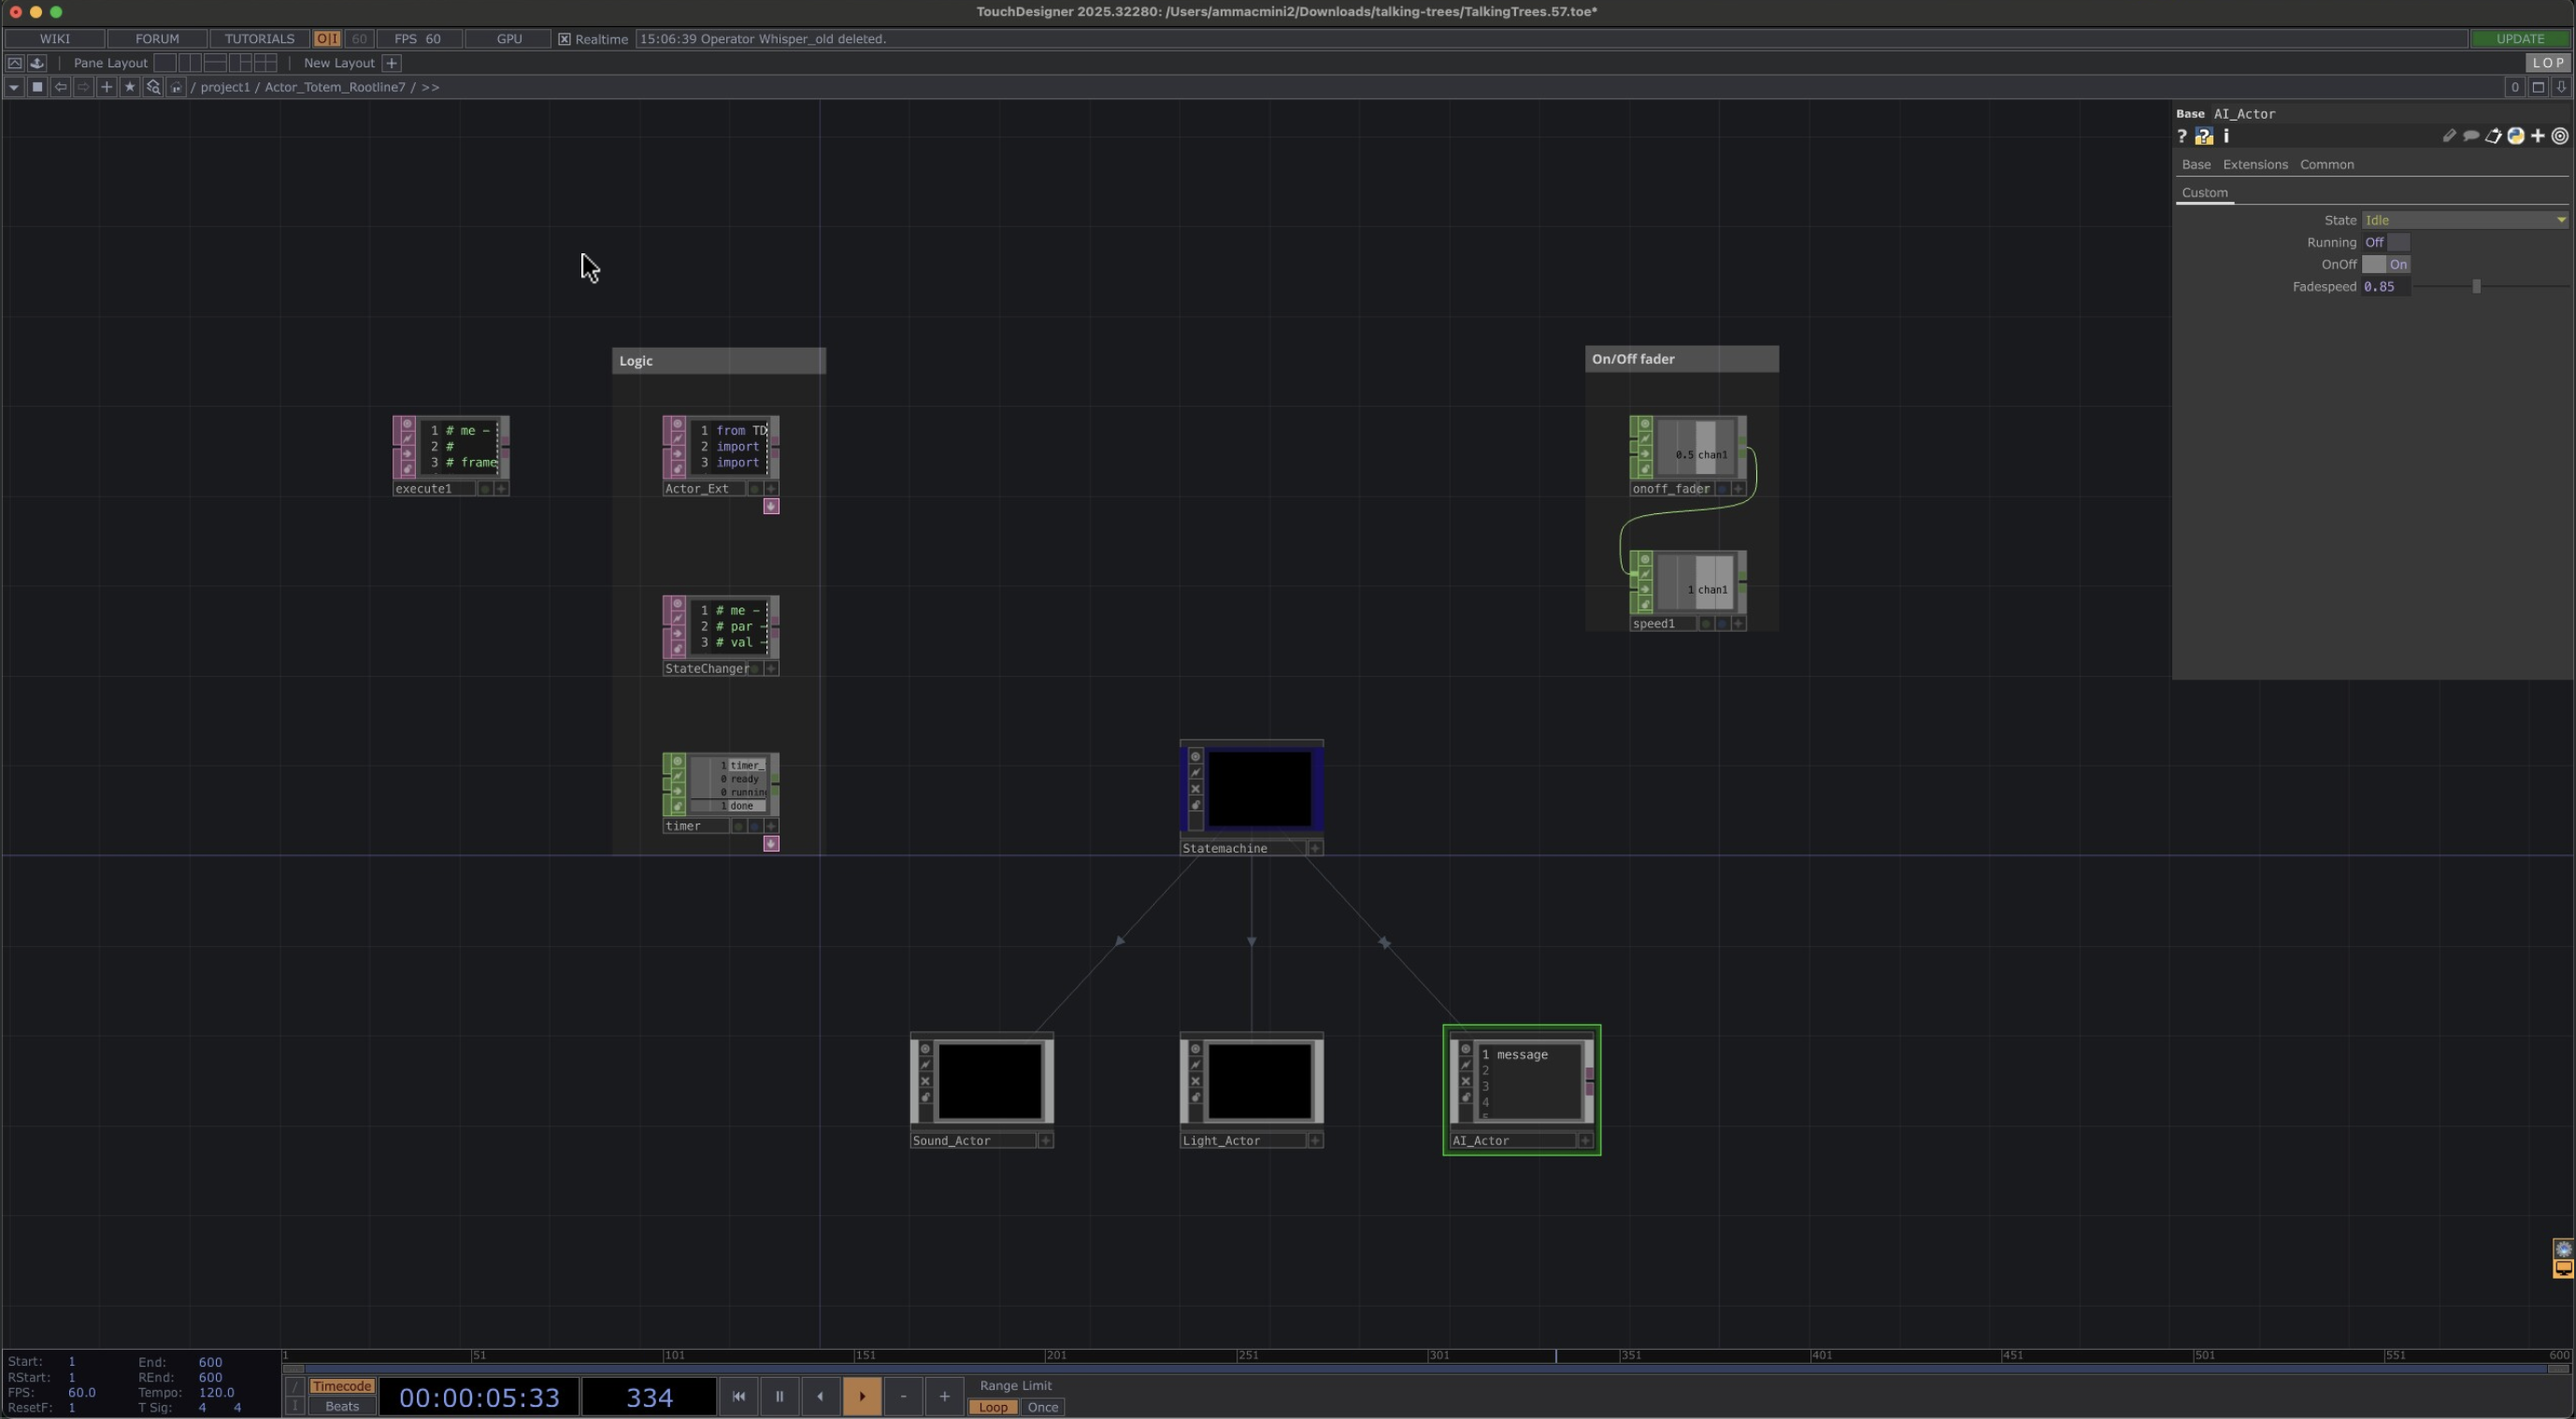Select Loop range limit
Image resolution: width=2576 pixels, height=1419 pixels.
coord(993,1407)
